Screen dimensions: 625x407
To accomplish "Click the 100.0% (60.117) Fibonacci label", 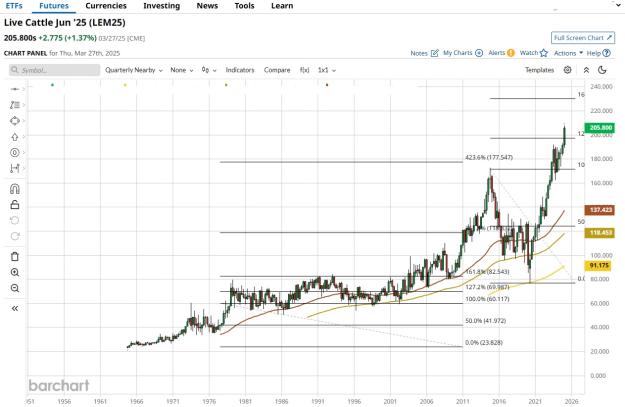I will click(x=487, y=299).
